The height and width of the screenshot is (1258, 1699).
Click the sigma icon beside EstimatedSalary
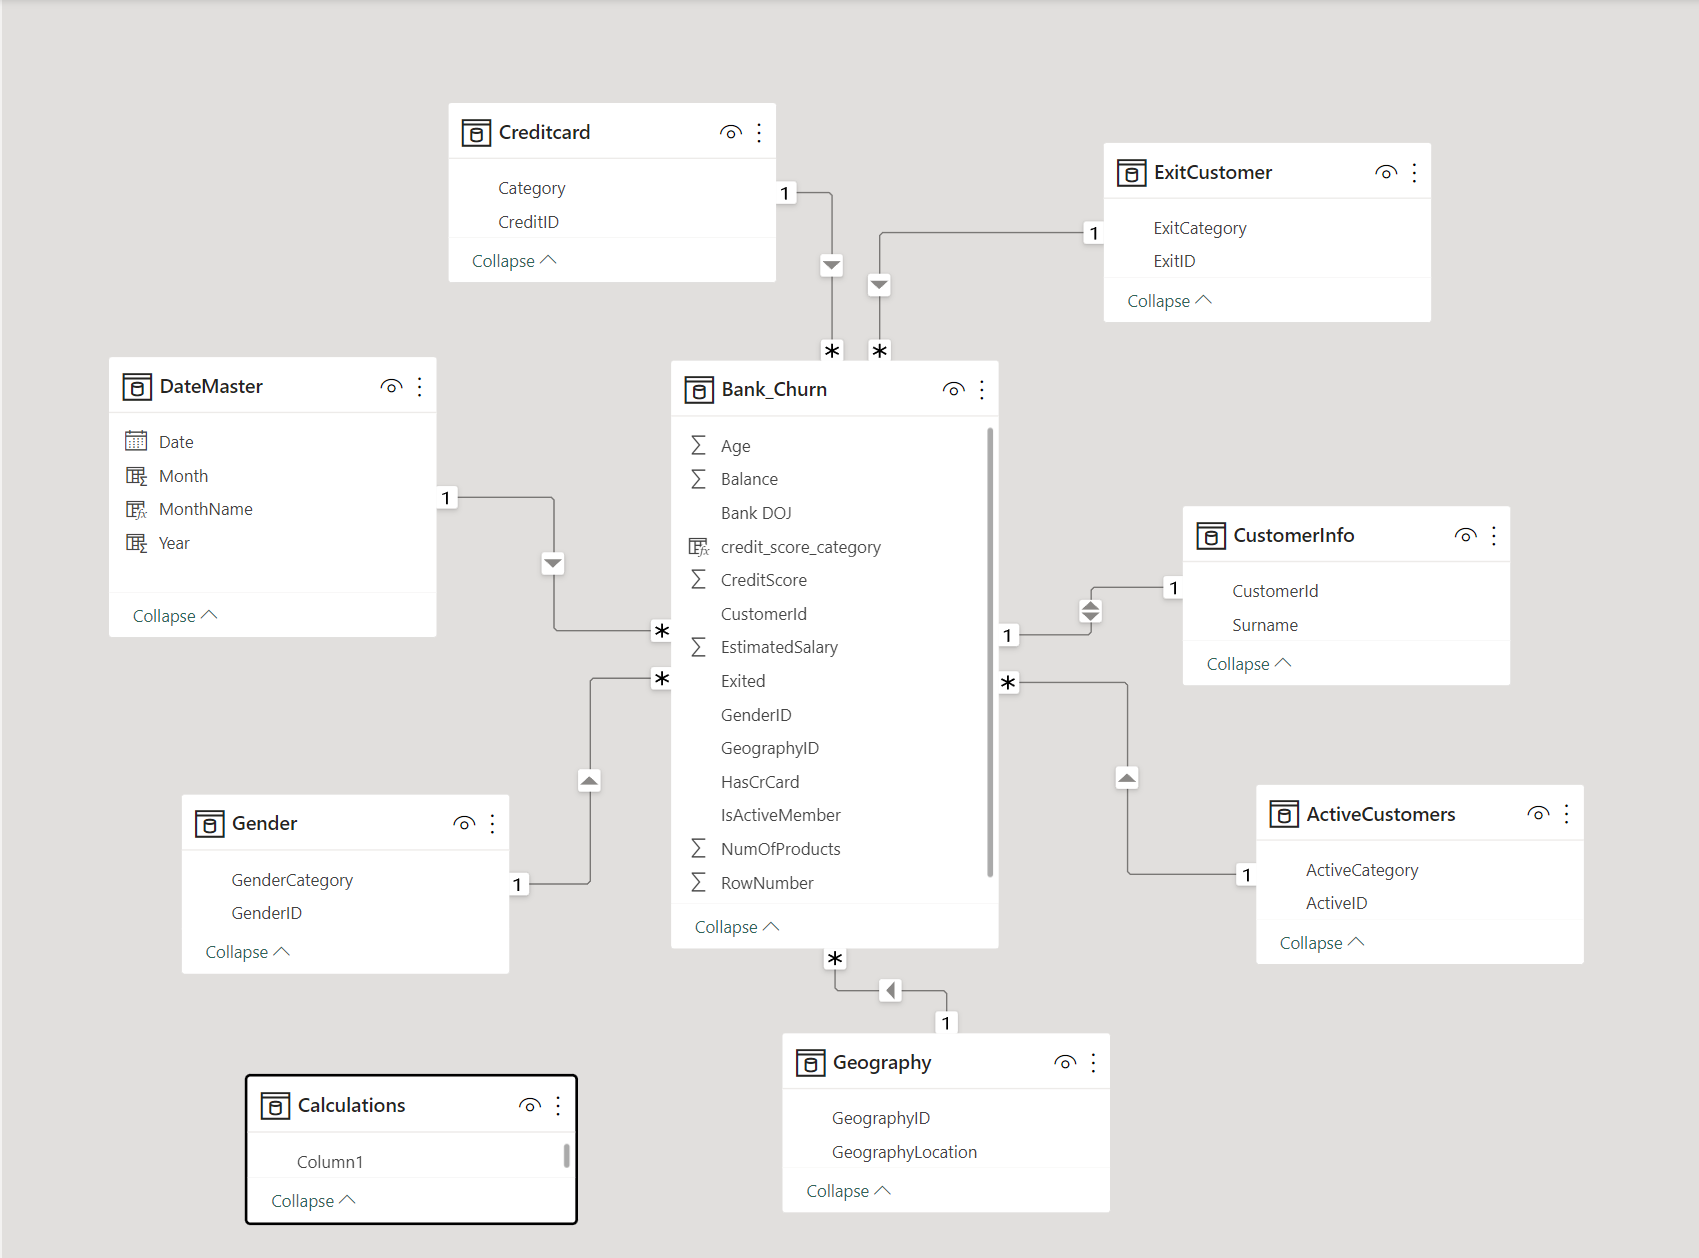(x=698, y=647)
